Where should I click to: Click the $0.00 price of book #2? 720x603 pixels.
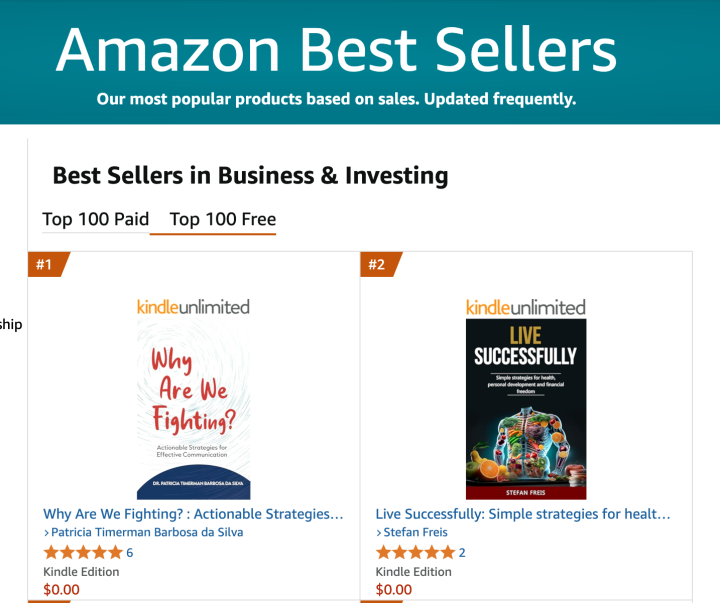pos(393,589)
